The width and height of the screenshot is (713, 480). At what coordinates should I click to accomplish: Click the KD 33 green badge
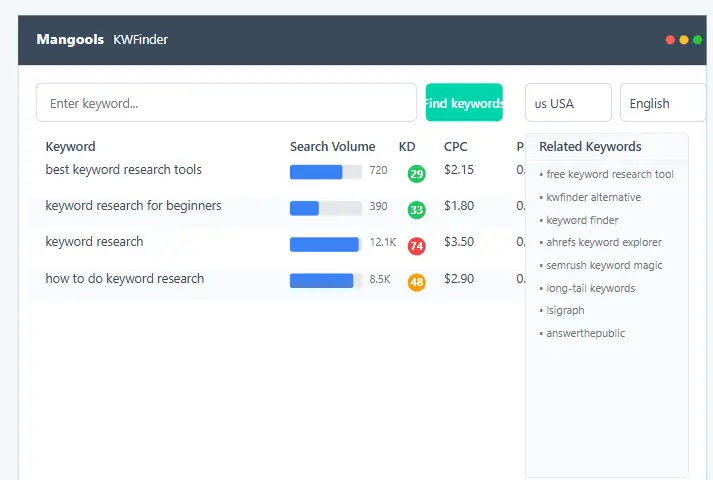tap(417, 210)
